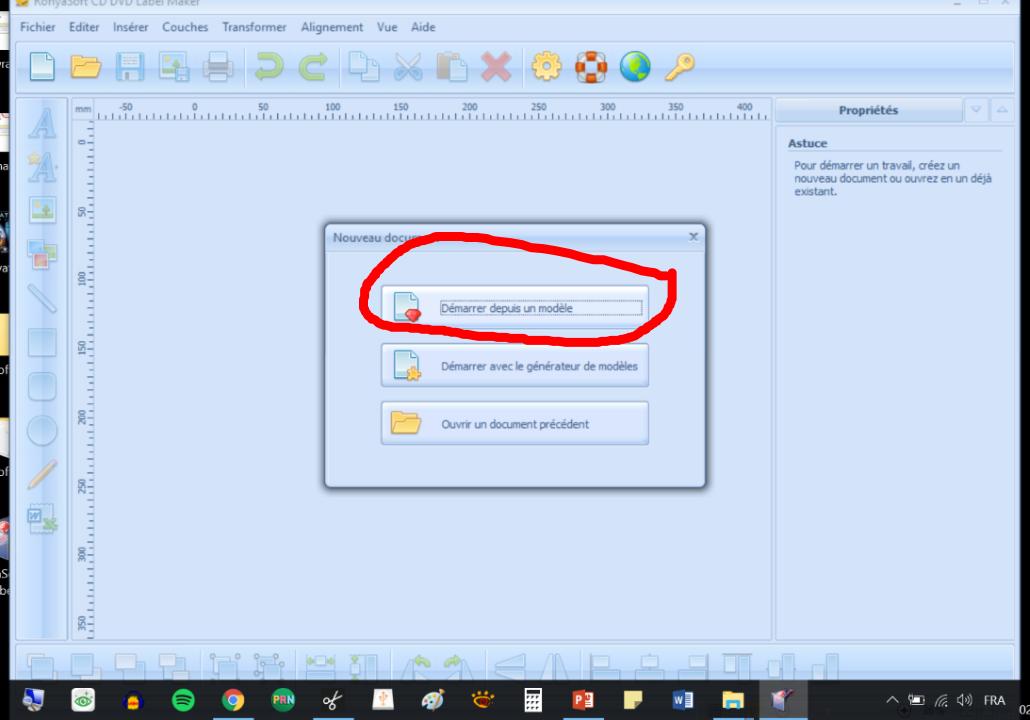Open PowerPoint from the taskbar
Image resolution: width=1030 pixels, height=720 pixels.
583,700
